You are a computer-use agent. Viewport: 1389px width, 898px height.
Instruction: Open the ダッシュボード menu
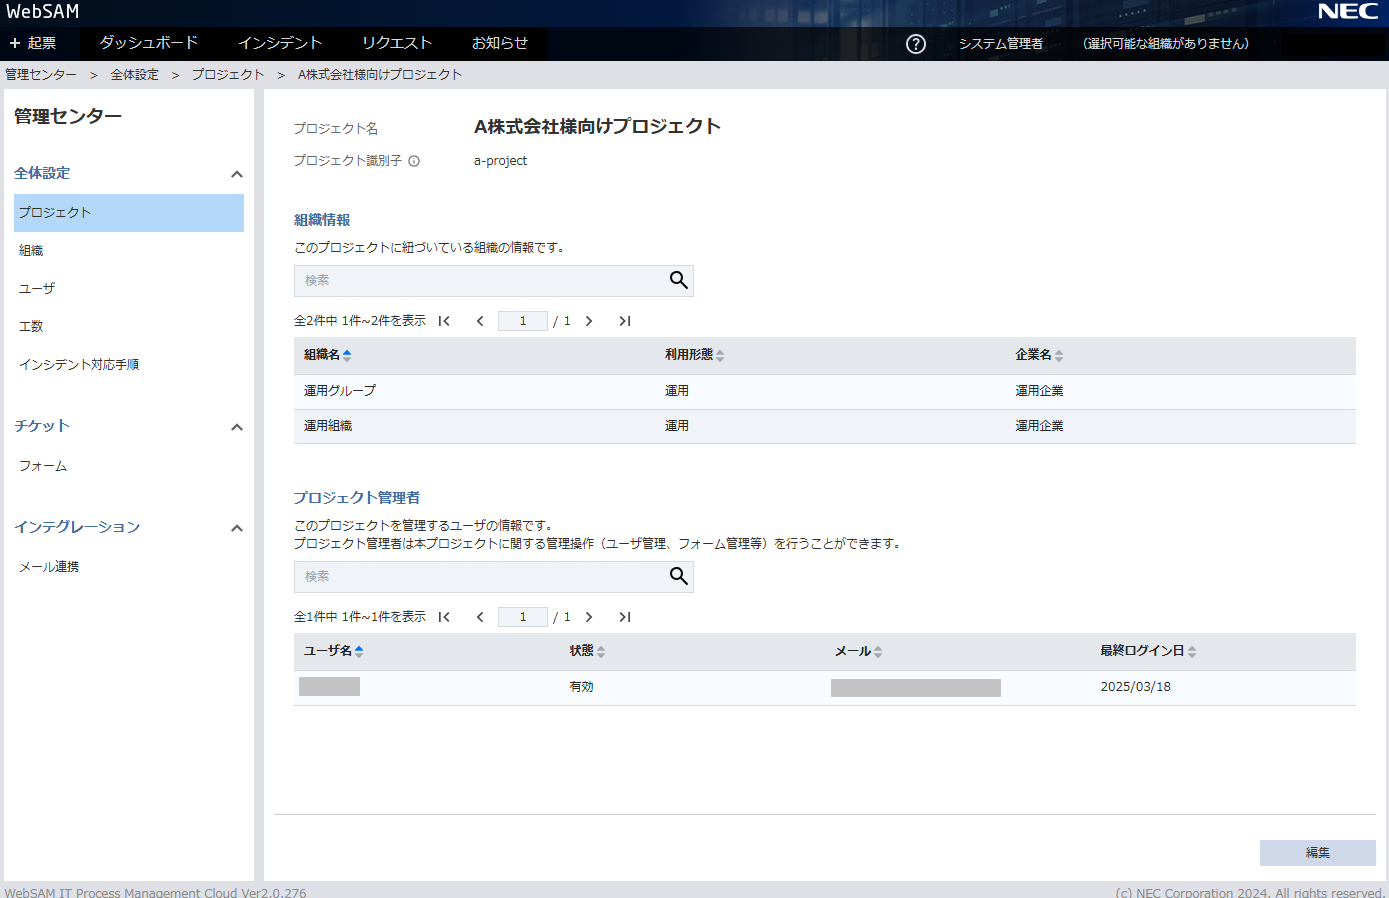(x=148, y=43)
